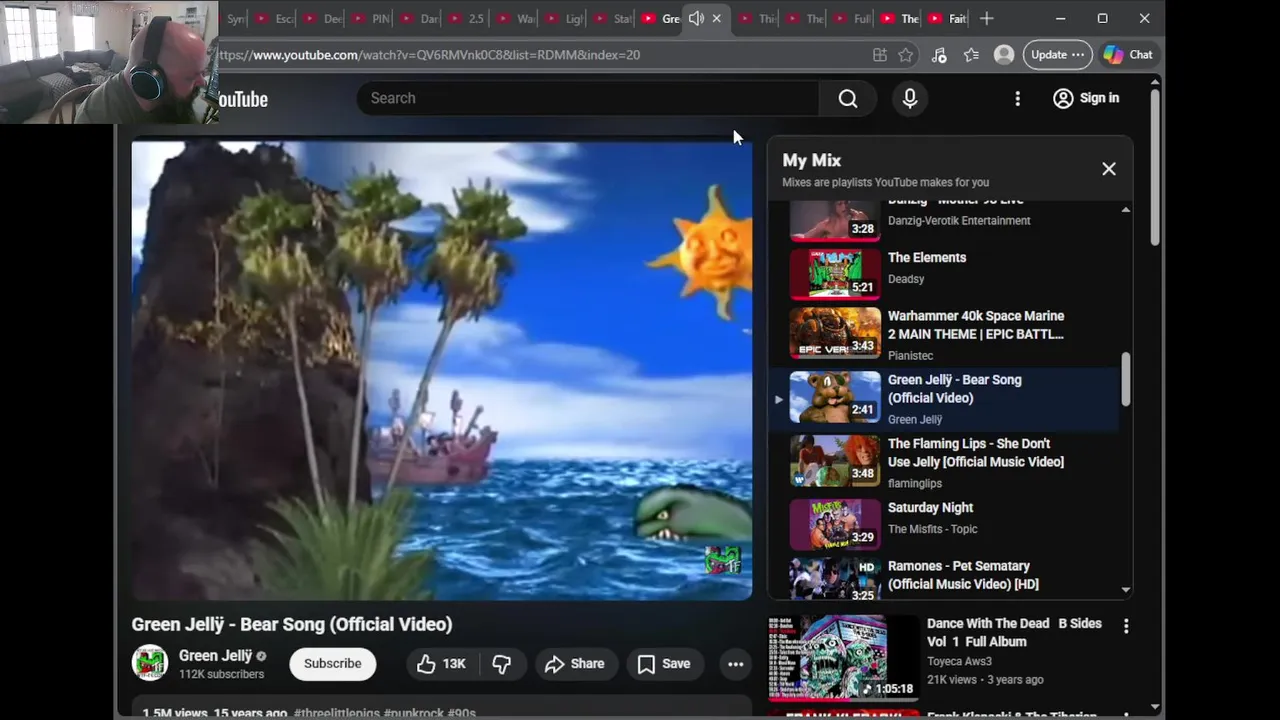
Task: Click the browser Update button
Action: pos(1057,55)
